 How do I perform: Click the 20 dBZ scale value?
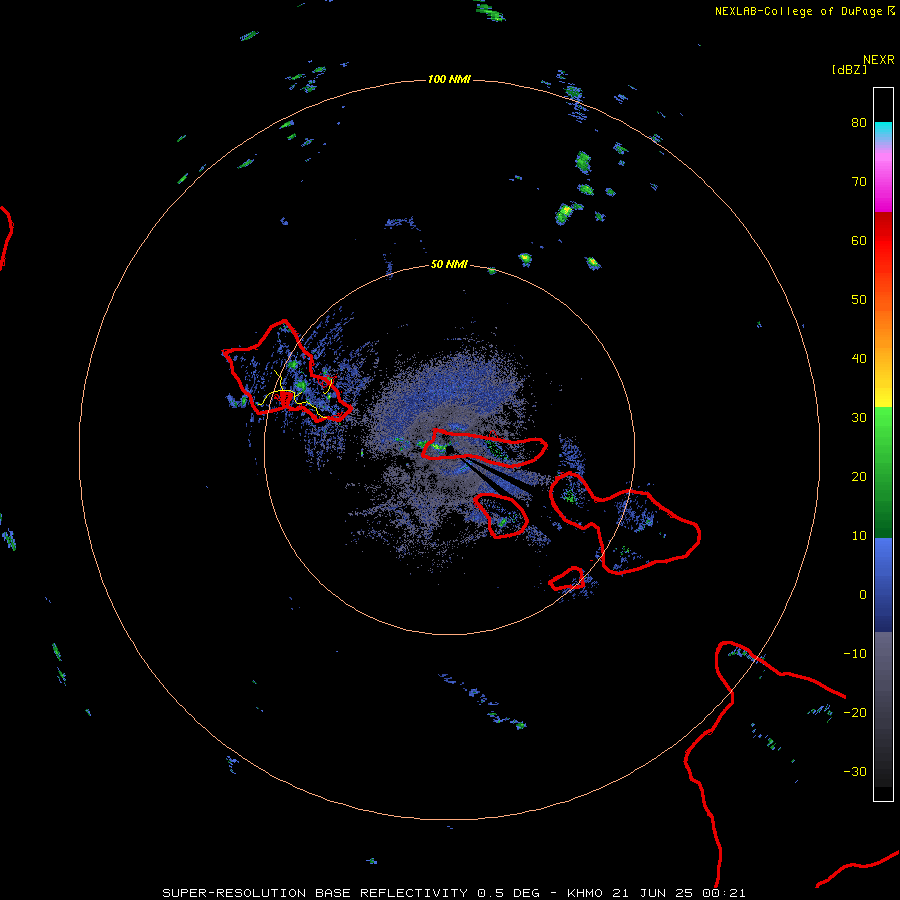(x=859, y=477)
